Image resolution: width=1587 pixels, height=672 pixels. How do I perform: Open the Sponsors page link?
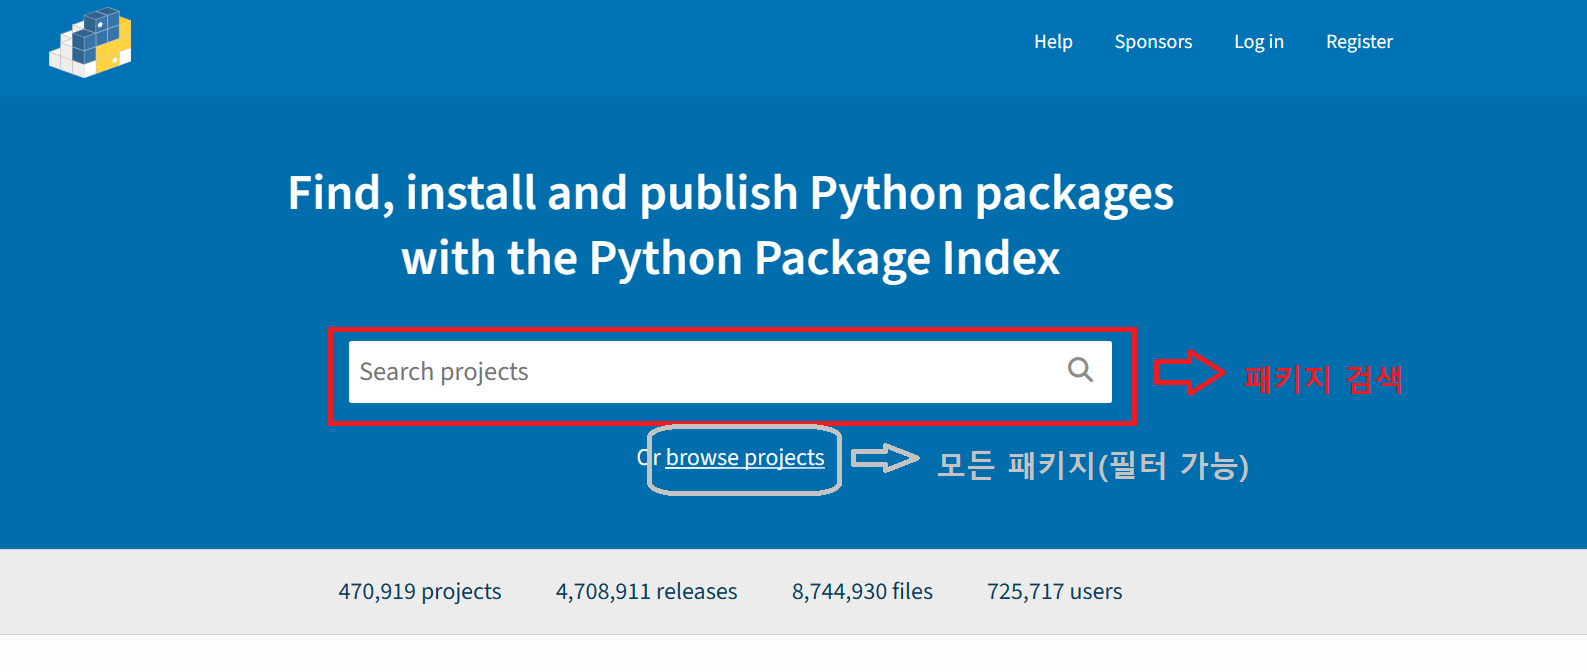[x=1153, y=42]
